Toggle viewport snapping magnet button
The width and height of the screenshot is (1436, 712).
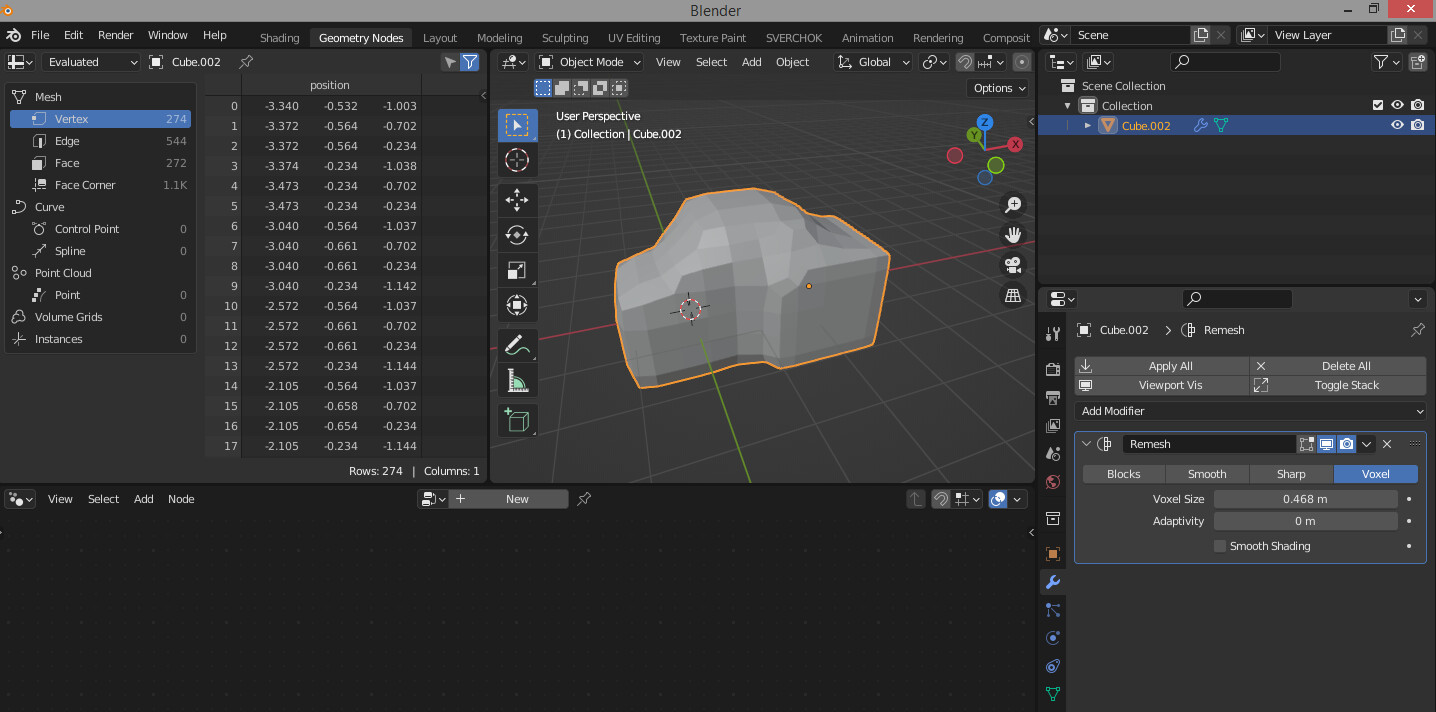[964, 62]
